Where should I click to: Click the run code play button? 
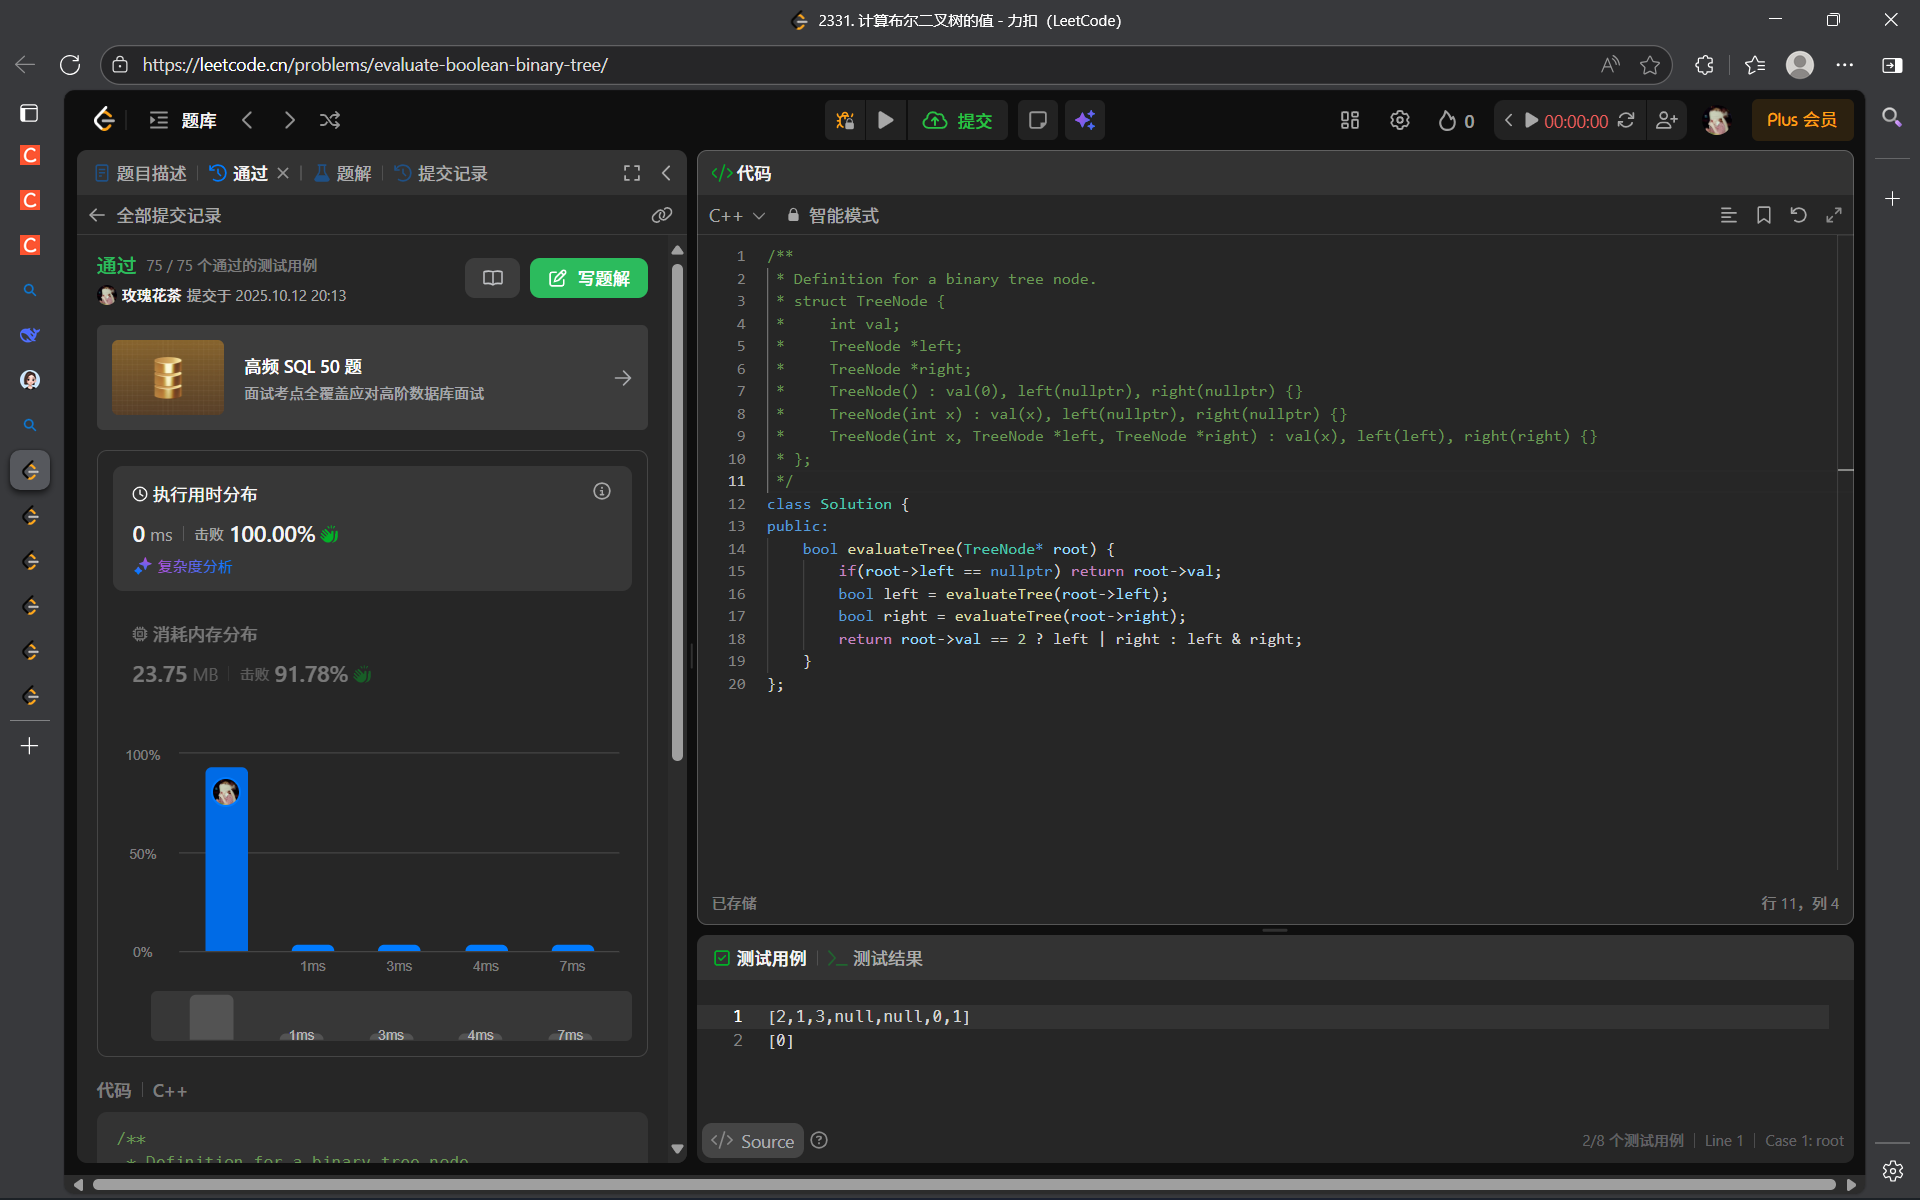(x=885, y=120)
